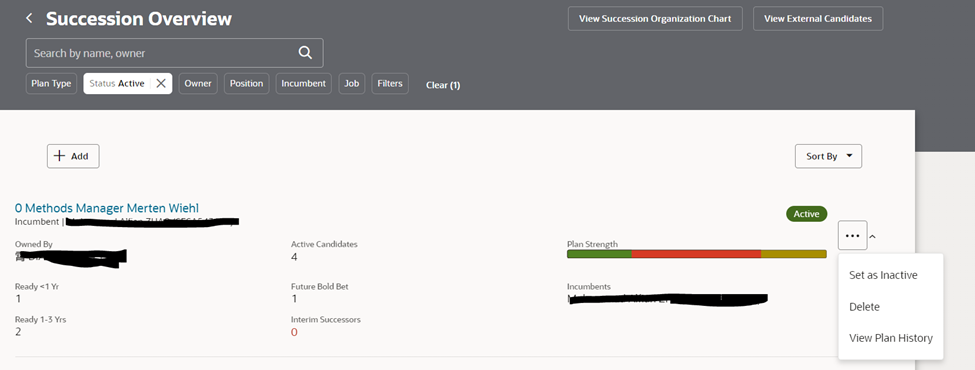Click into the Search by name, owner field
Viewport: 975px width, 370px height.
[x=162, y=53]
